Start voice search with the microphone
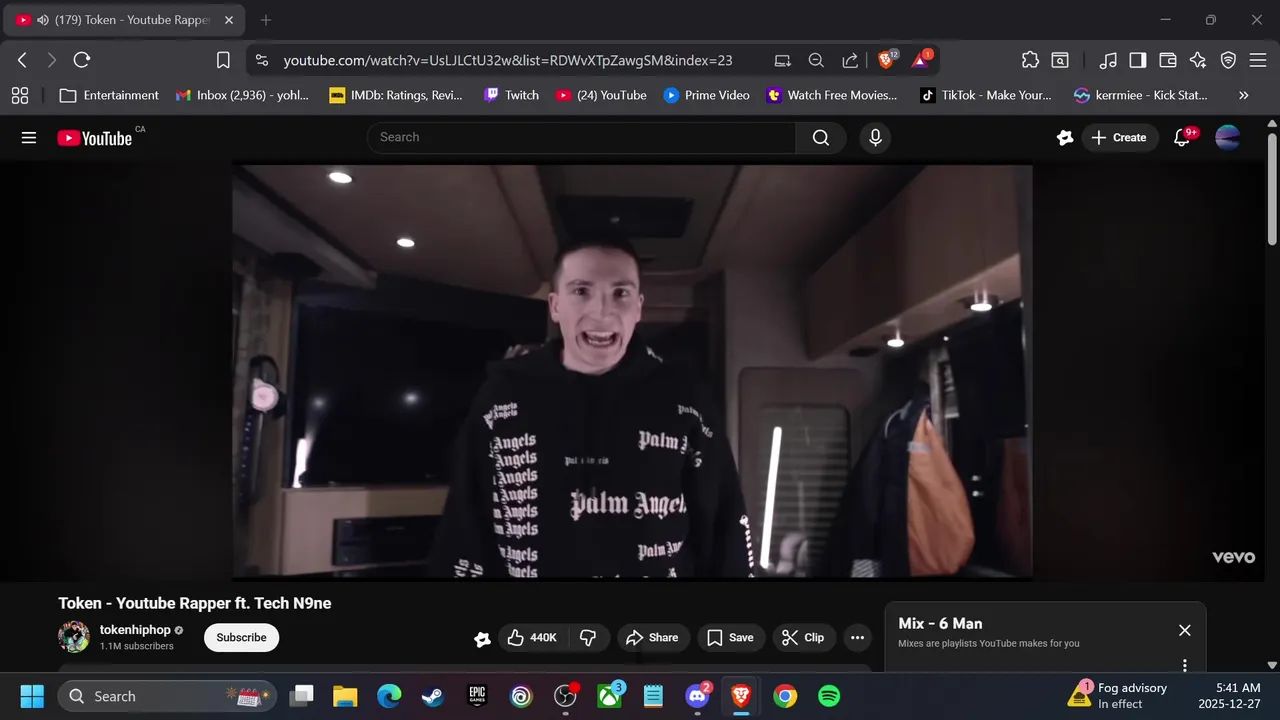 pos(875,138)
